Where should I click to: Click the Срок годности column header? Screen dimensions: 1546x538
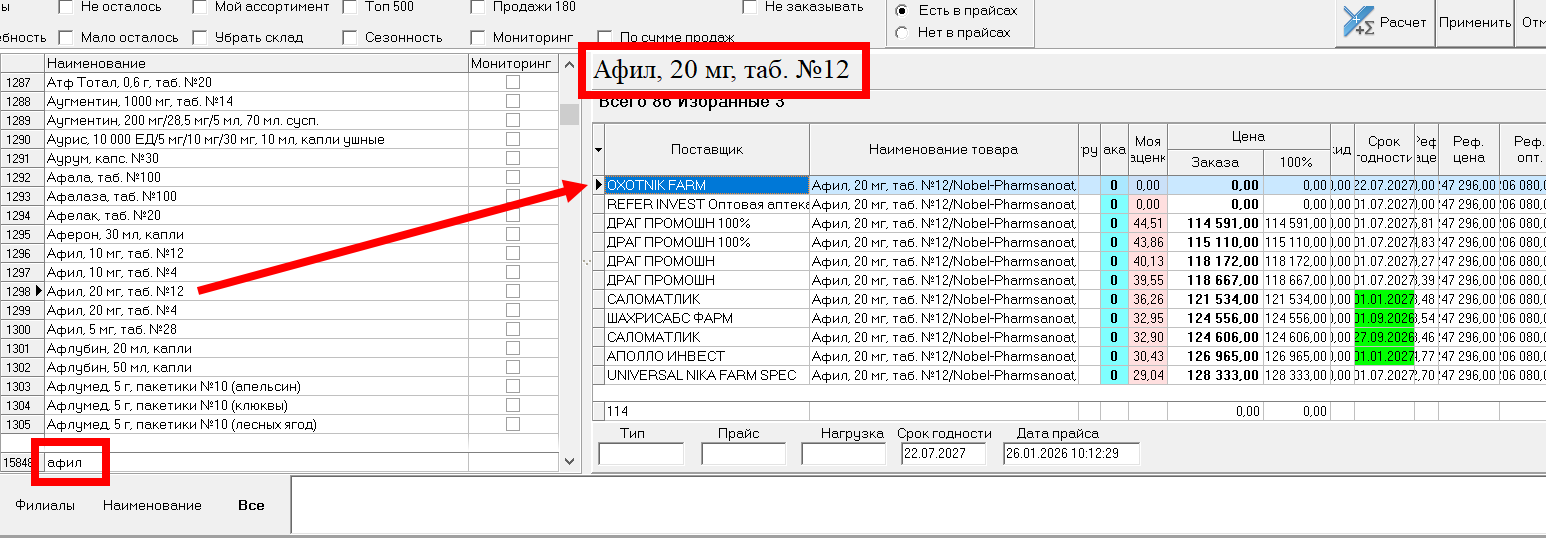pos(1384,150)
